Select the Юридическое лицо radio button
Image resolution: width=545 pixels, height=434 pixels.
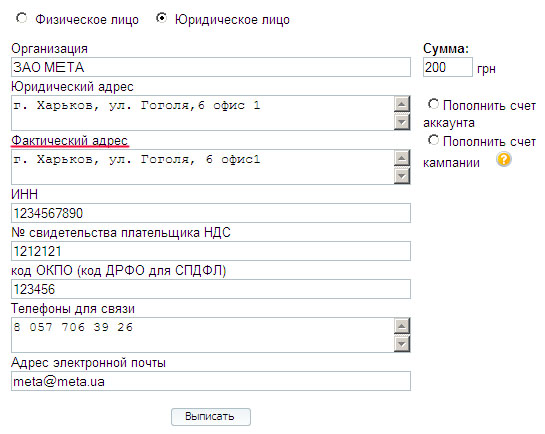(x=161, y=18)
